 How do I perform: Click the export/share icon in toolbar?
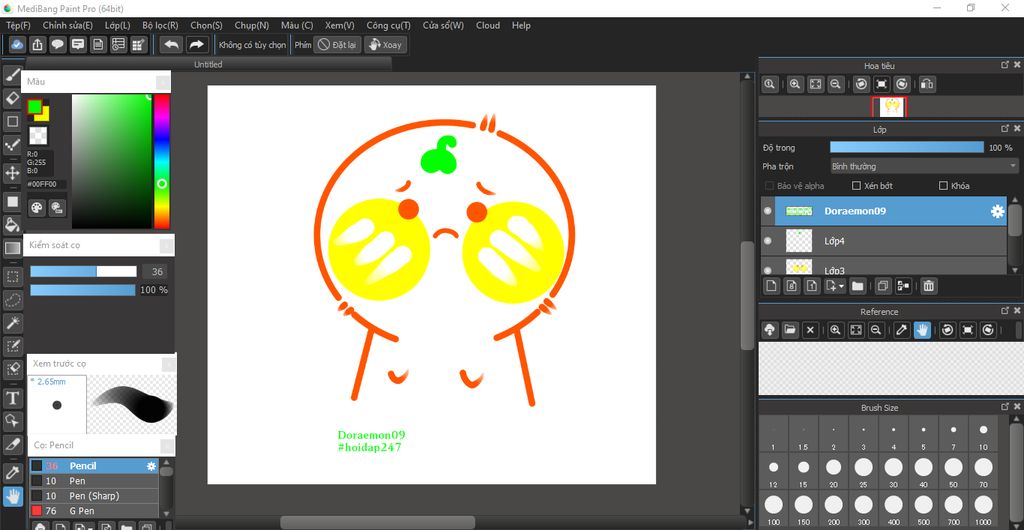click(x=38, y=44)
